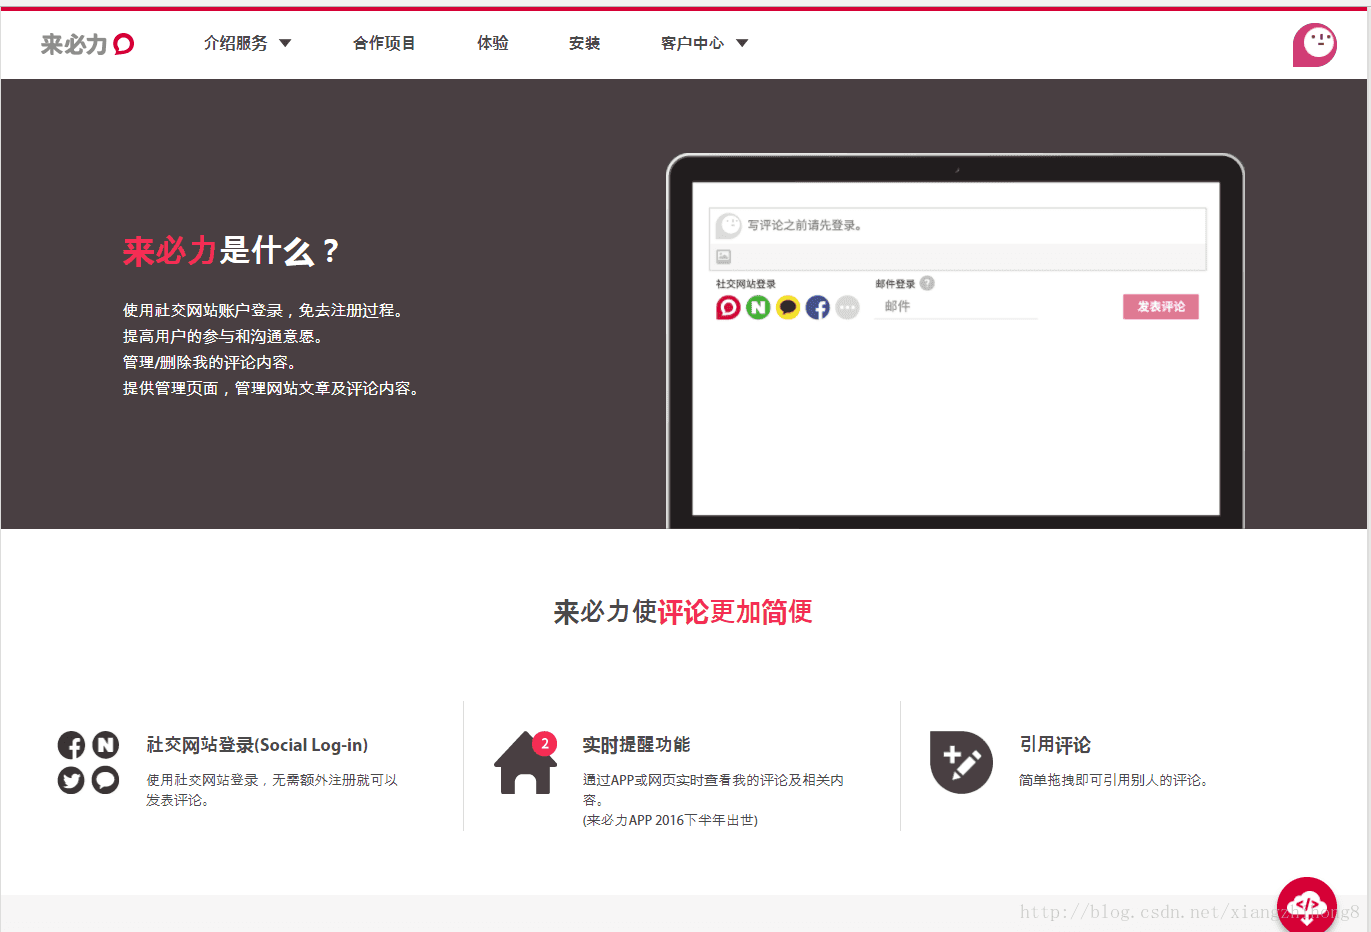Click the pink 发表评论 button
1371x932 pixels.
pyautogui.click(x=1161, y=307)
